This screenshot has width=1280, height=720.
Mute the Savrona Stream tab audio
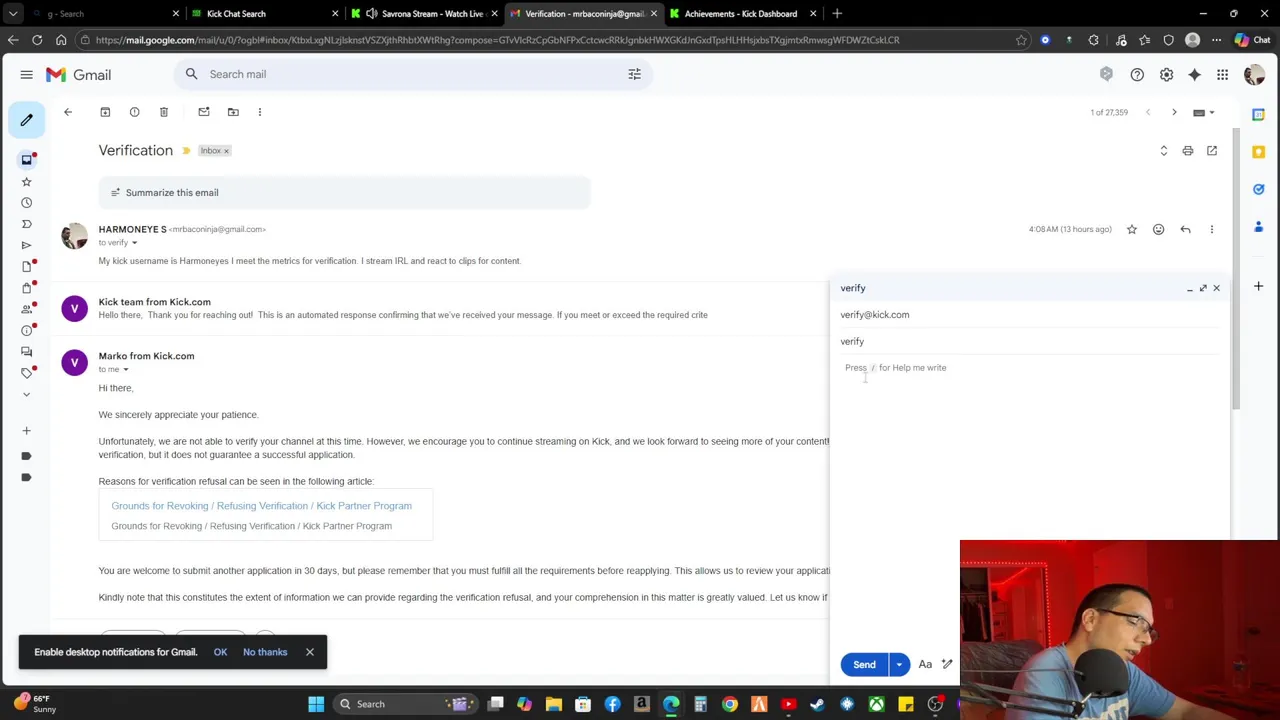pyautogui.click(x=372, y=14)
